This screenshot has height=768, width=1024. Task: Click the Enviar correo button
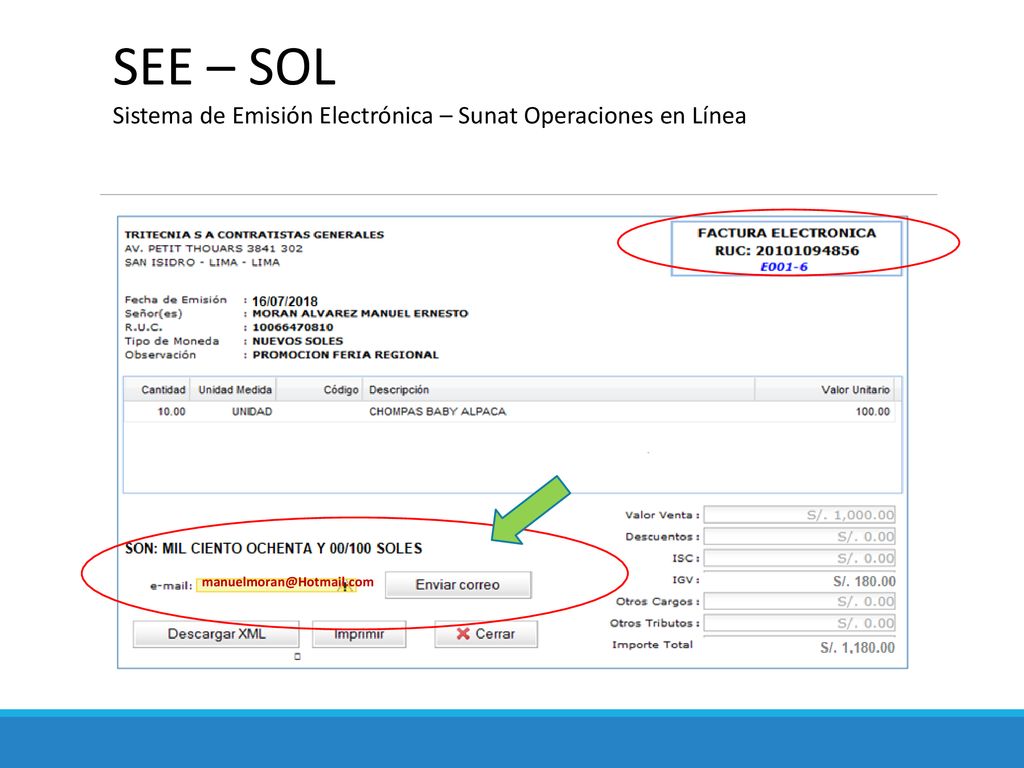tap(458, 584)
